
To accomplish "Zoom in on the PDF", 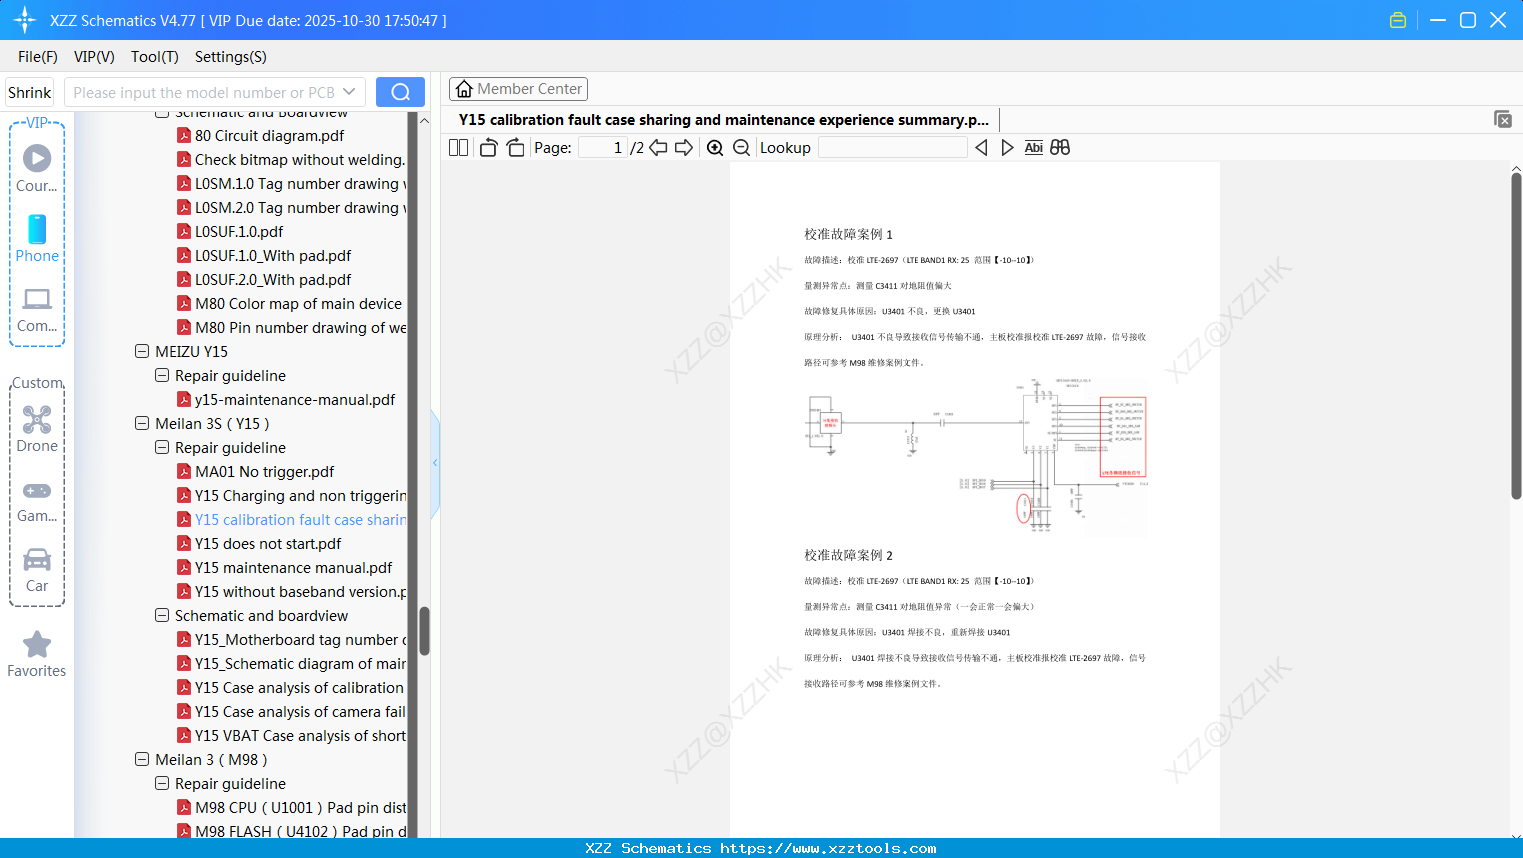I will (715, 148).
